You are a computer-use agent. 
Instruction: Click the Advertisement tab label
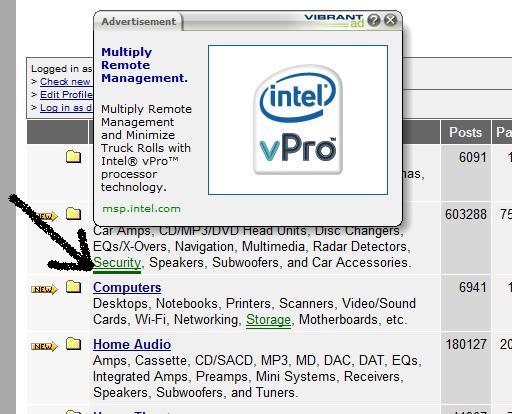coord(139,22)
